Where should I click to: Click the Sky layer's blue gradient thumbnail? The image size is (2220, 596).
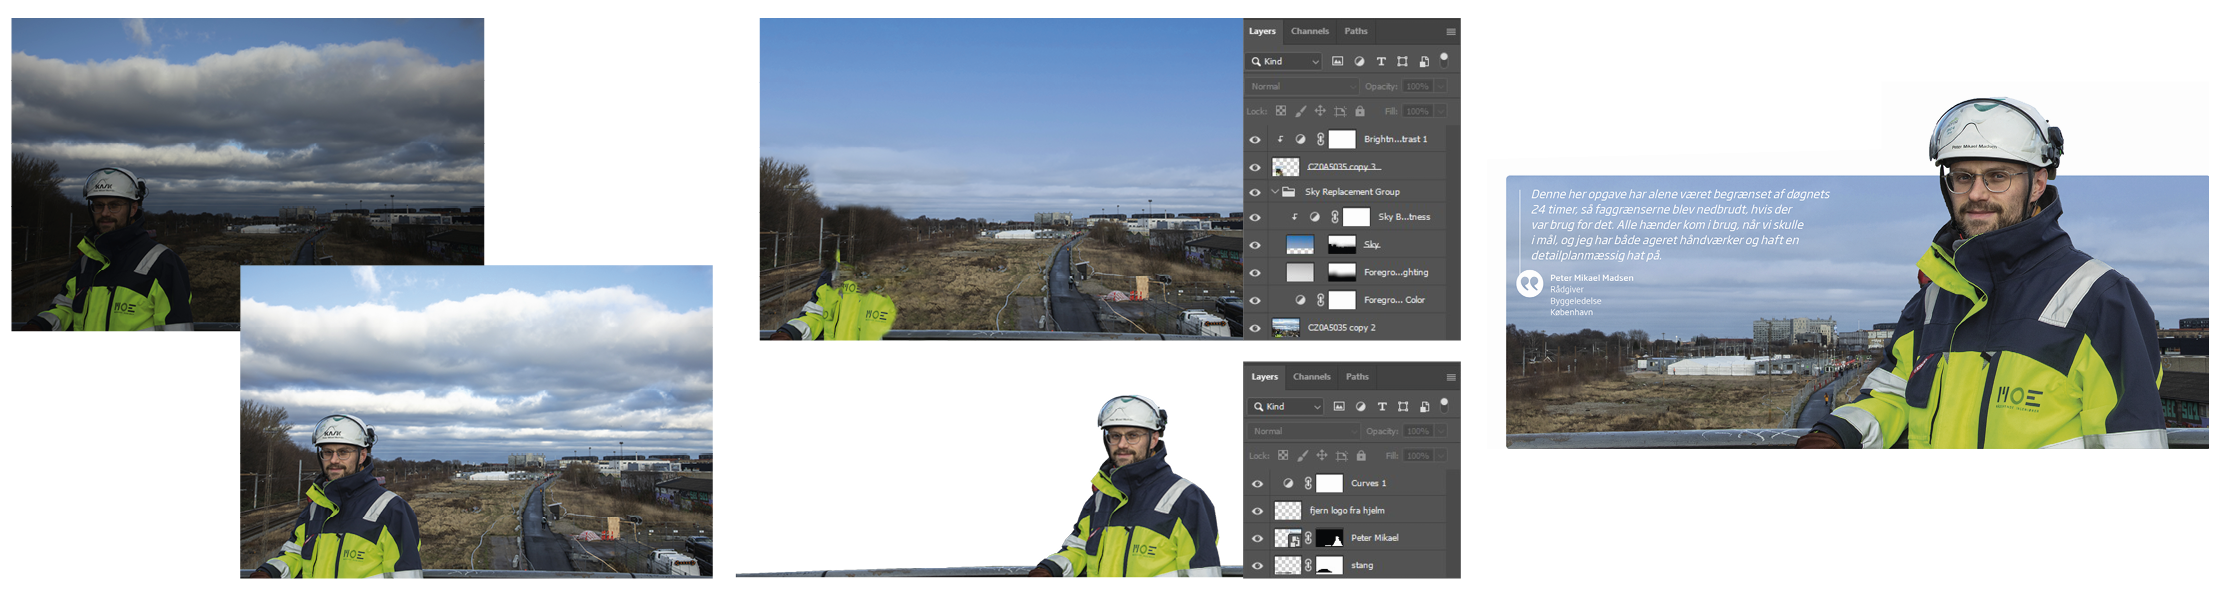[1299, 245]
